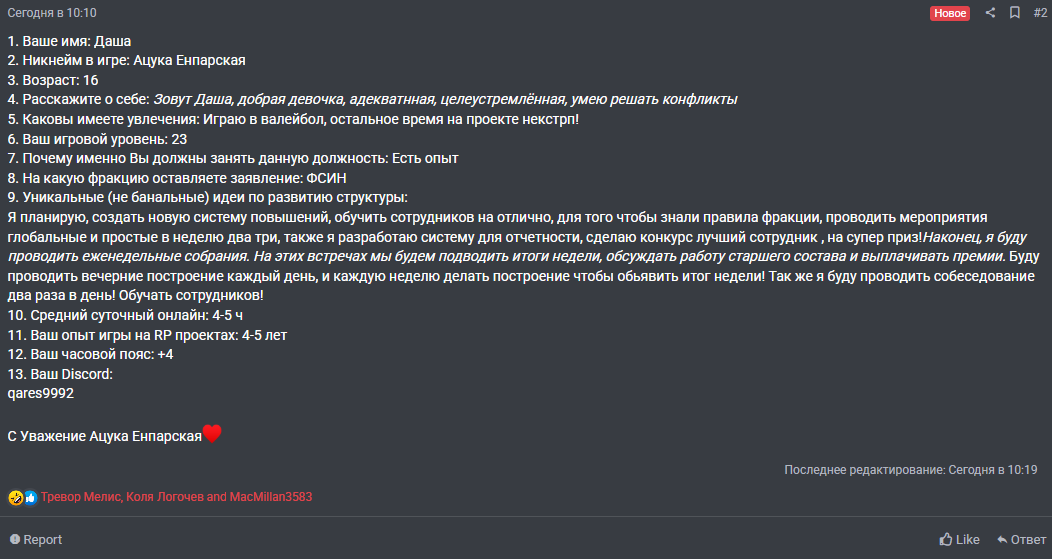Click the Discord name qares9992
The height and width of the screenshot is (559, 1052).
point(41,394)
